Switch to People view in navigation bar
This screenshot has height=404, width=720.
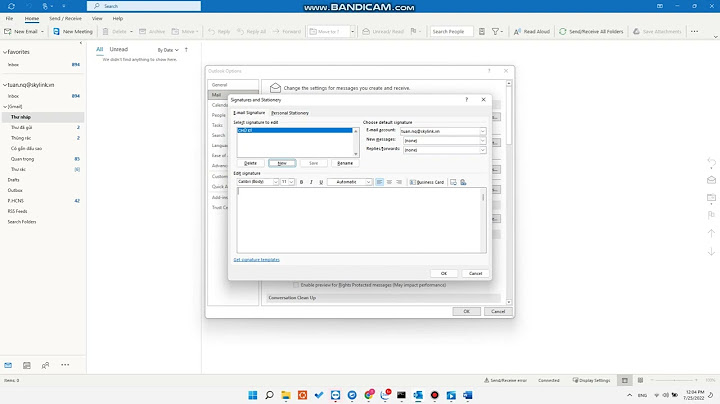click(45, 365)
